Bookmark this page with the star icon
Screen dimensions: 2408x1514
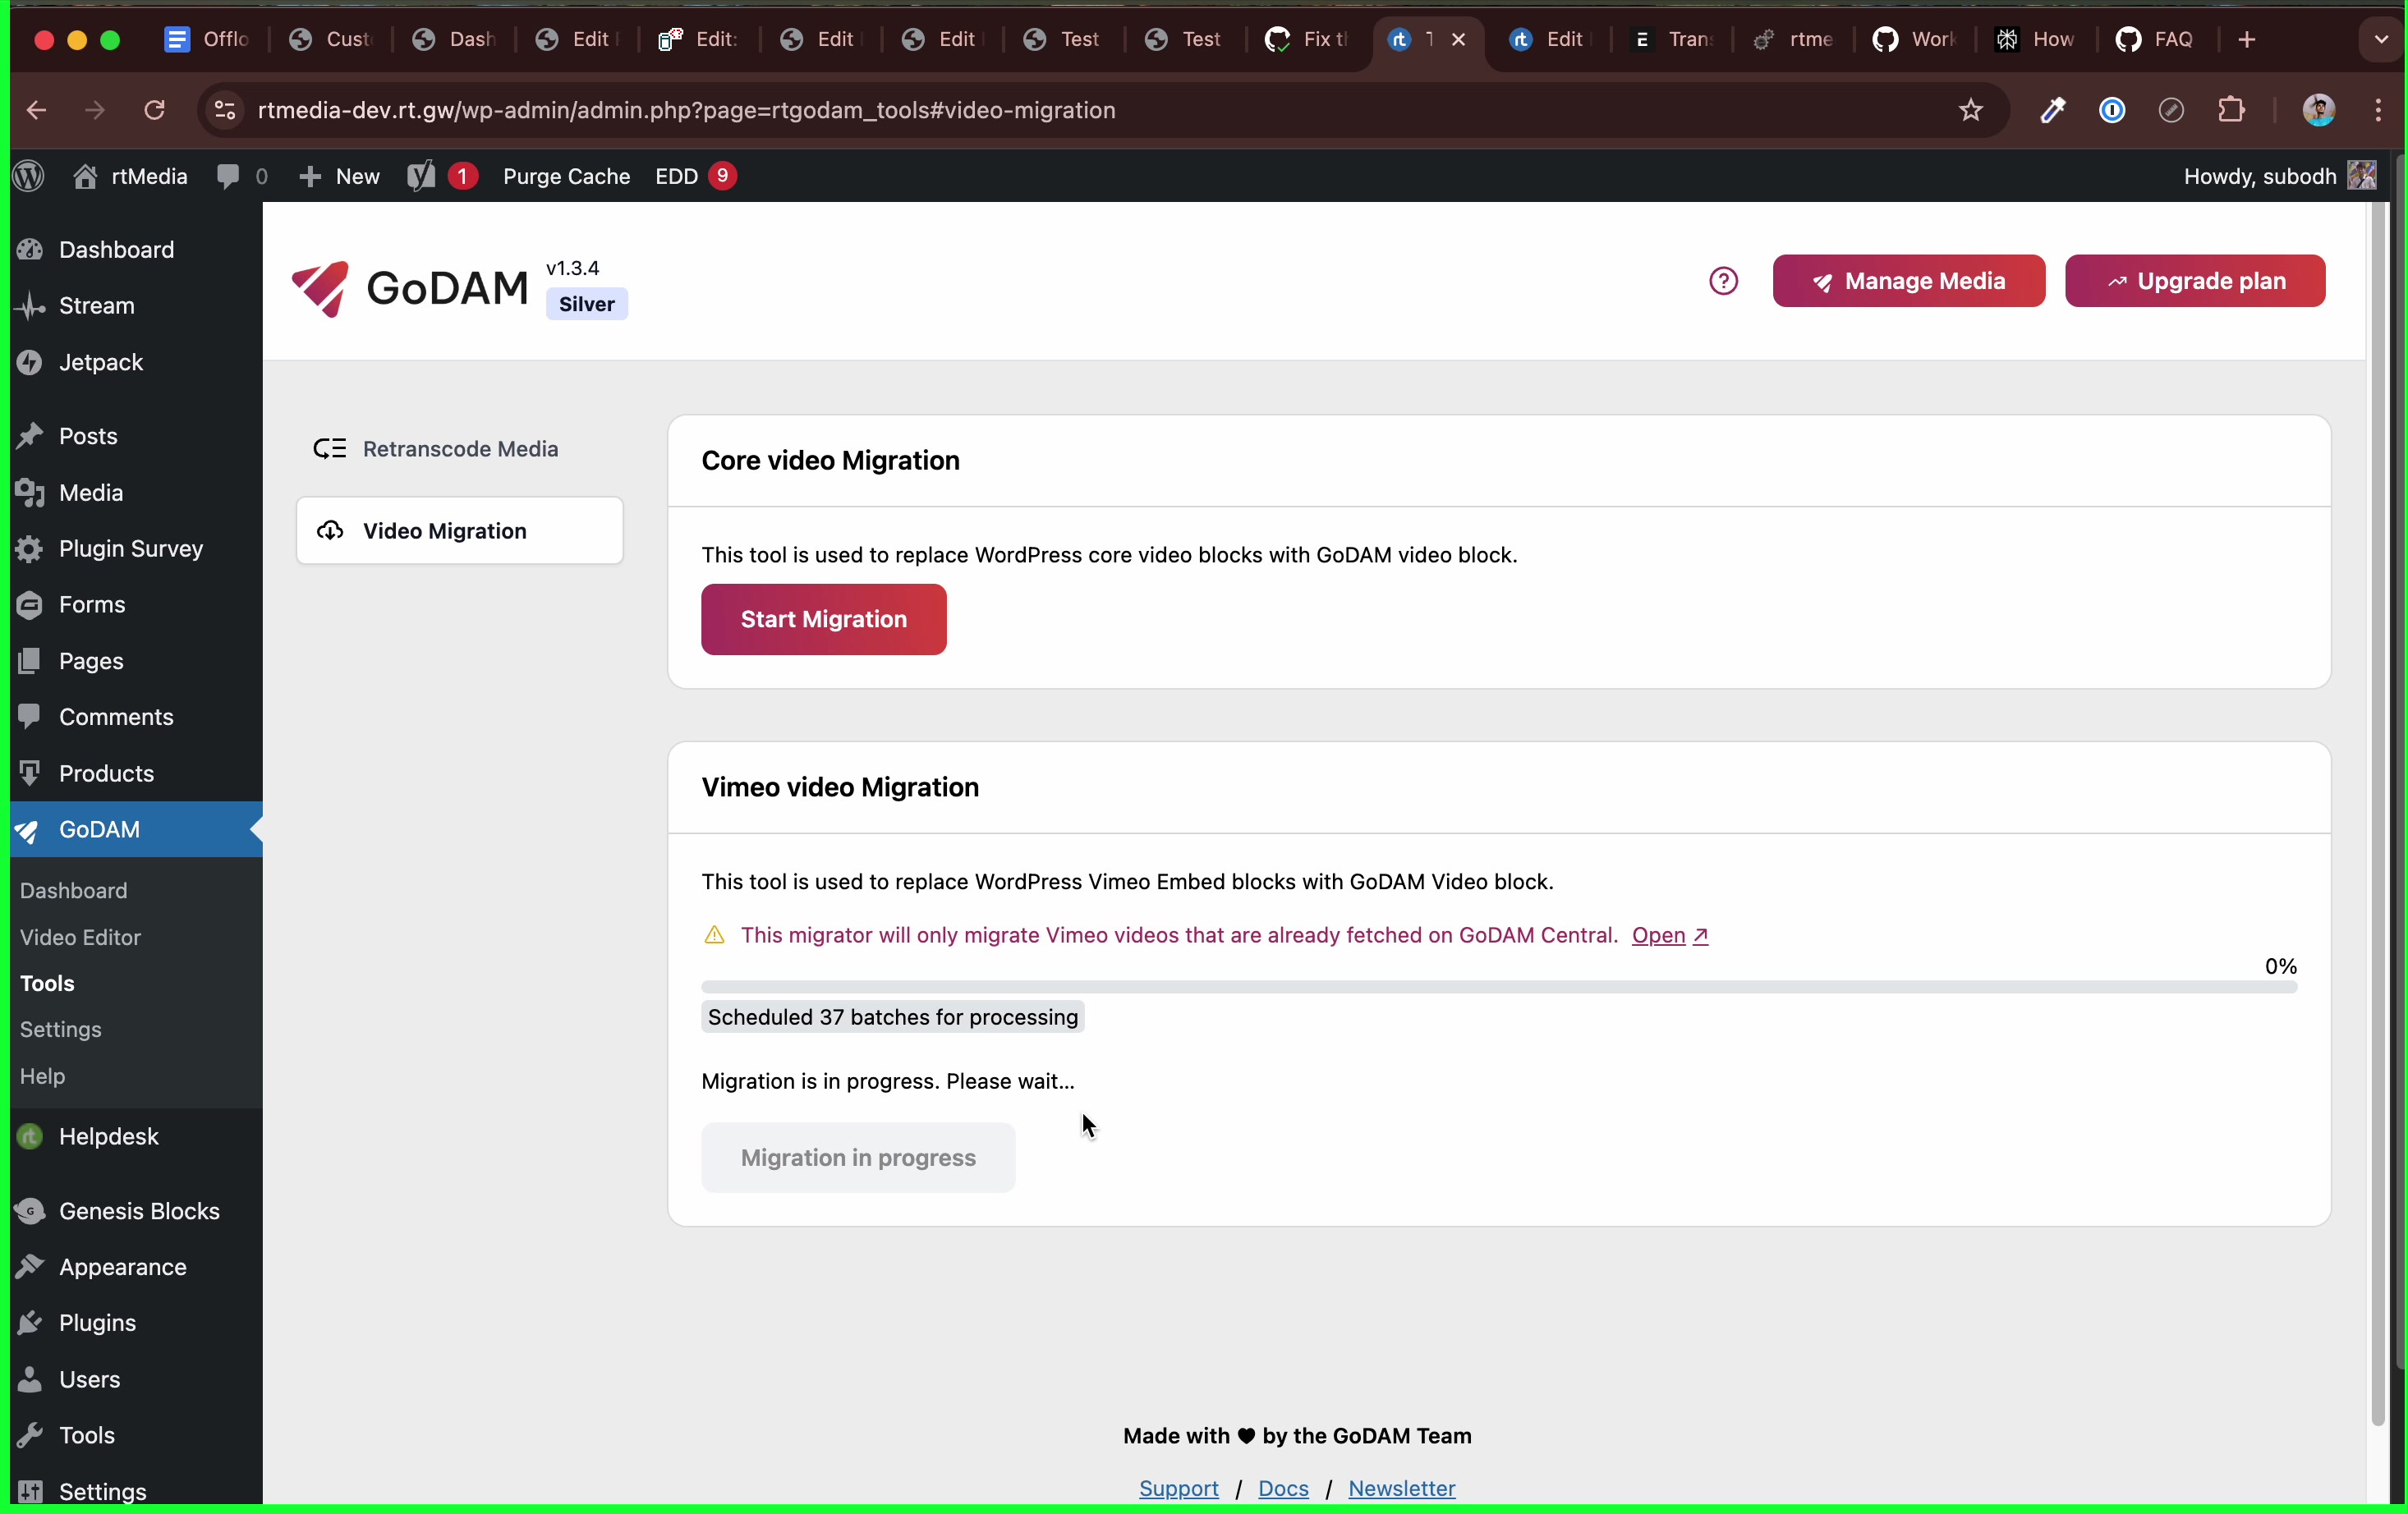tap(1971, 110)
